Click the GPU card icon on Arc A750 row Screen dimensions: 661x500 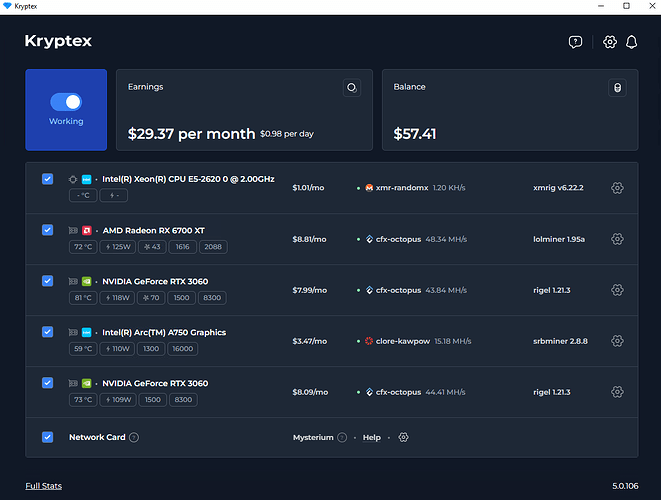pos(73,332)
